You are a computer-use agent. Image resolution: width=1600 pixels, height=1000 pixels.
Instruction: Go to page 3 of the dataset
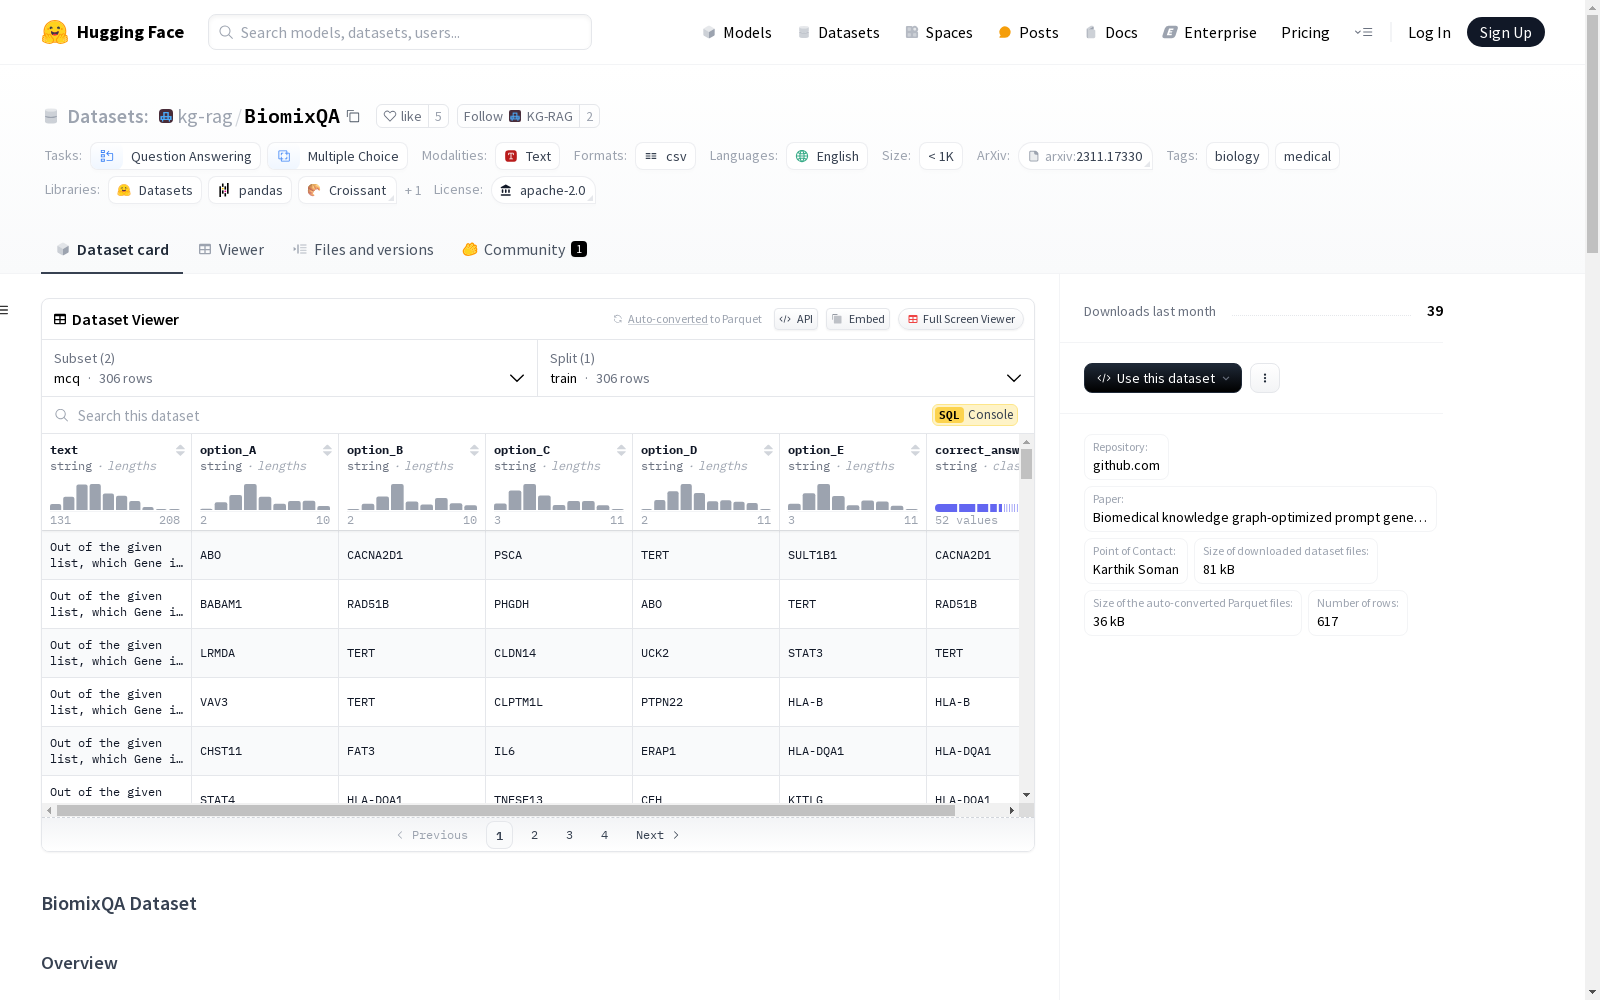[x=569, y=835]
